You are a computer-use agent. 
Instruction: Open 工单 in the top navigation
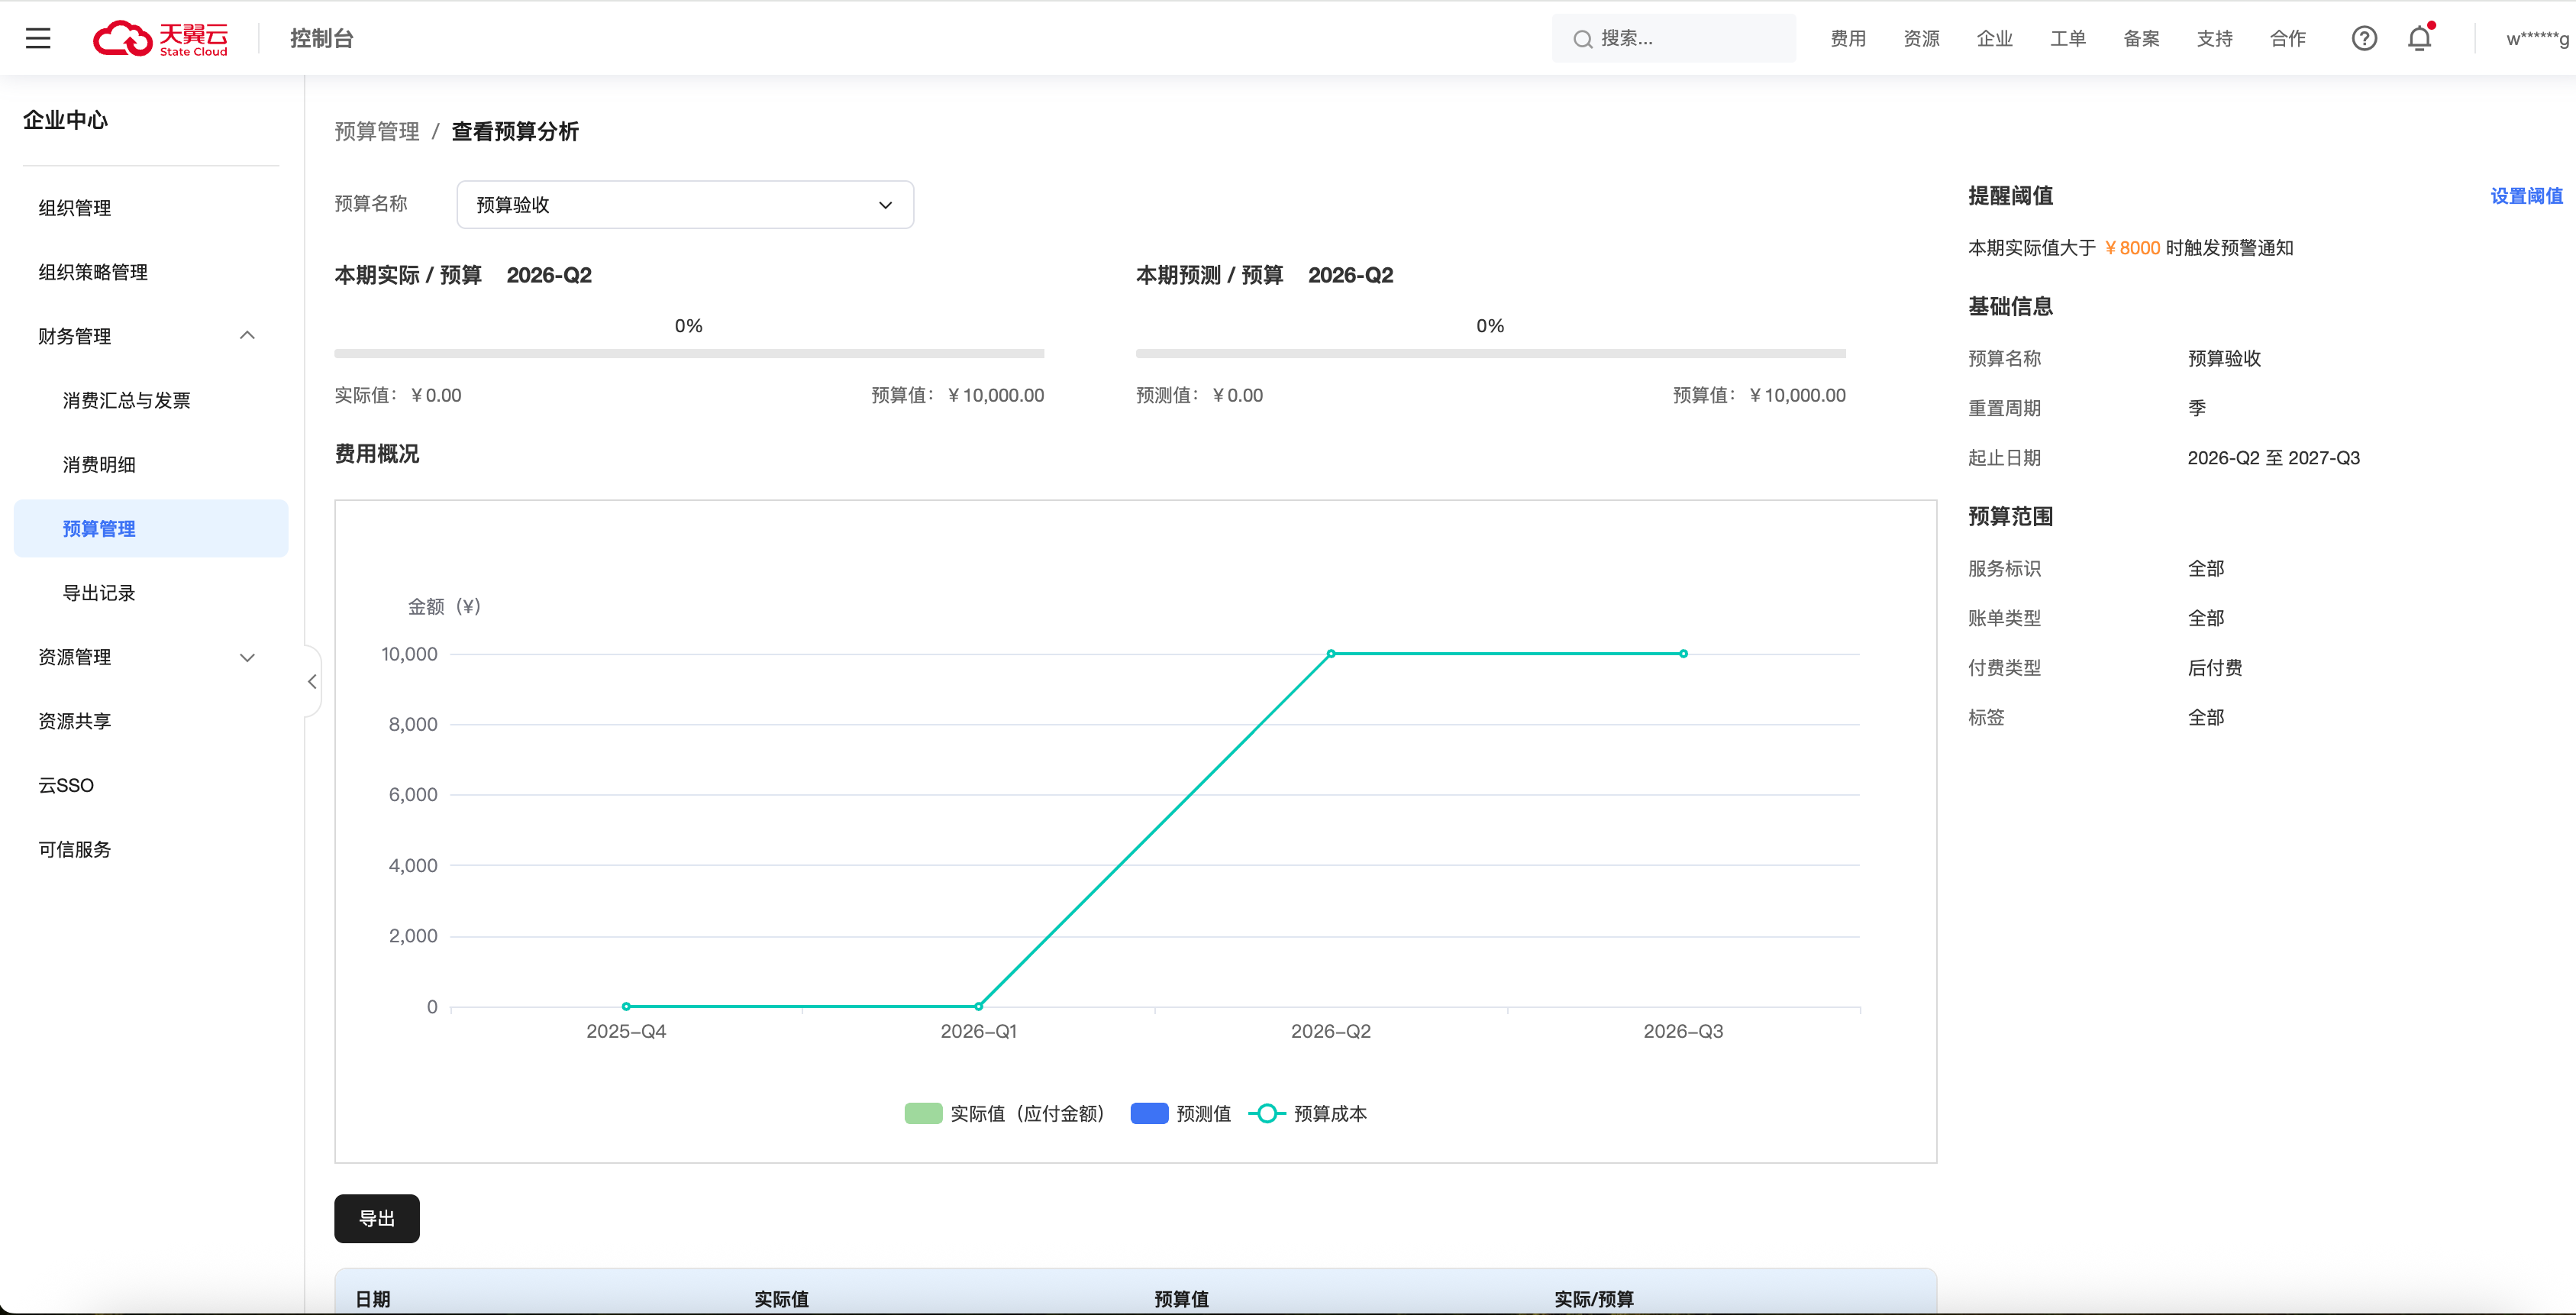[2067, 38]
